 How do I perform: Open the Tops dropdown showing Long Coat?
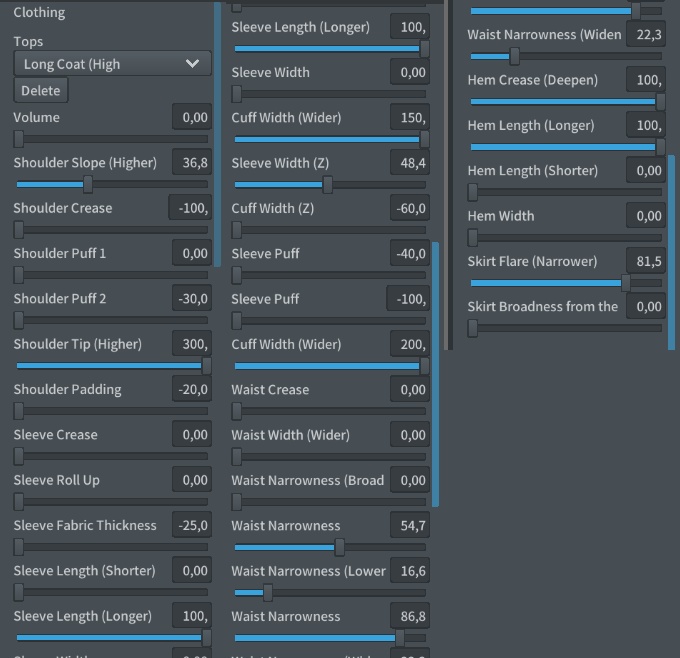112,64
